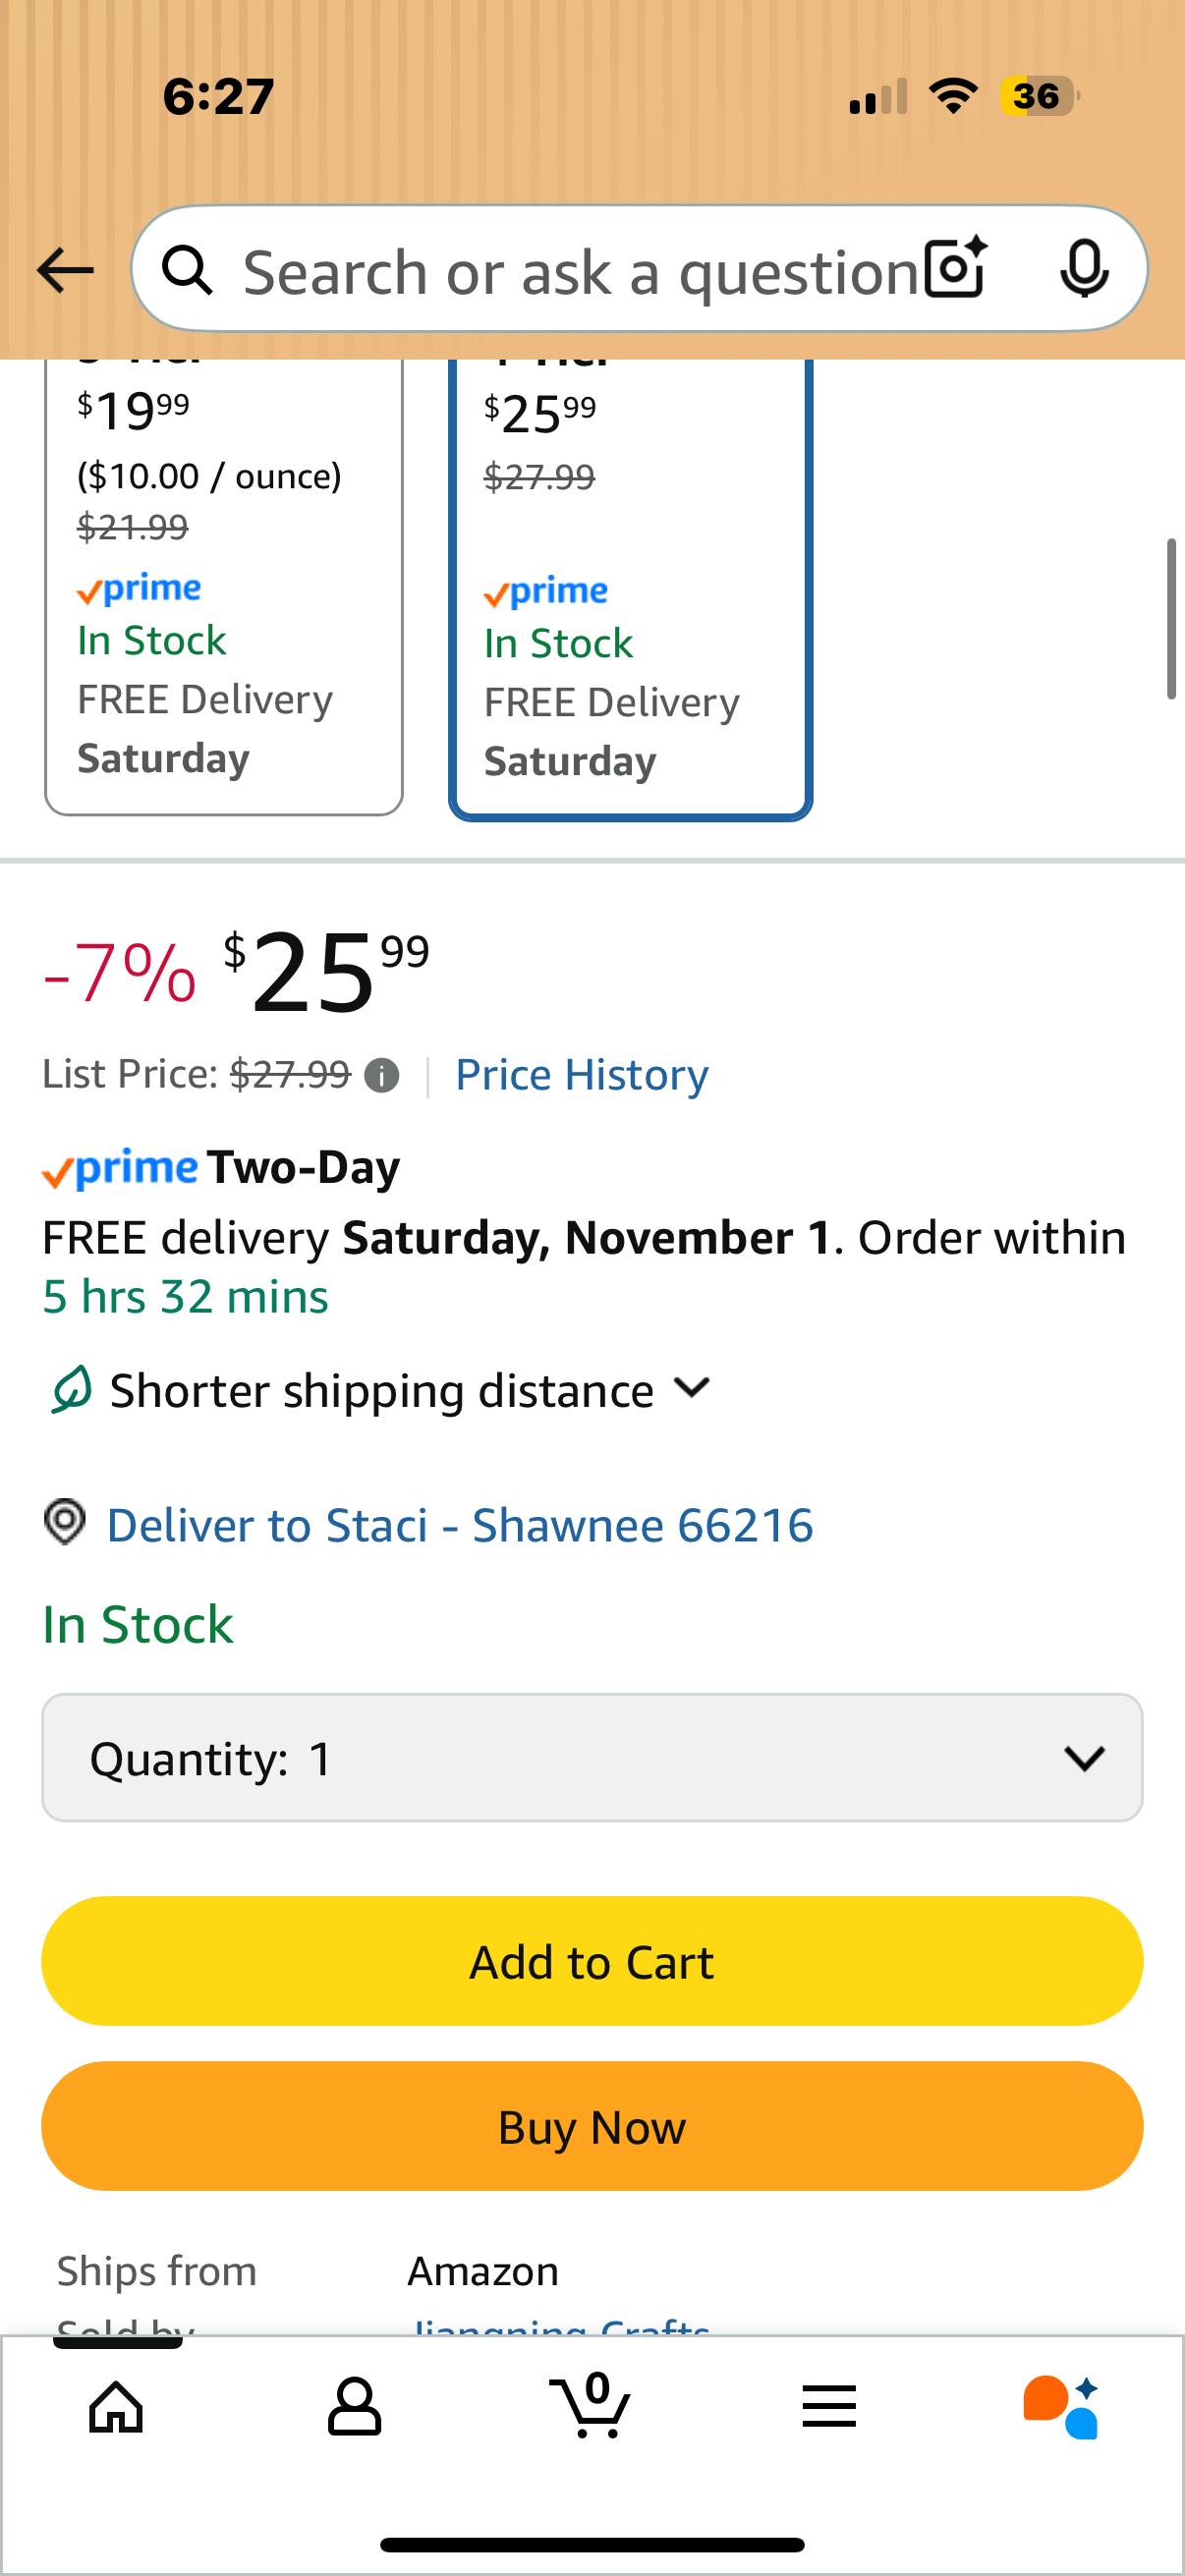This screenshot has height=2576, width=1185.
Task: Tap the search input field
Action: click(x=580, y=270)
